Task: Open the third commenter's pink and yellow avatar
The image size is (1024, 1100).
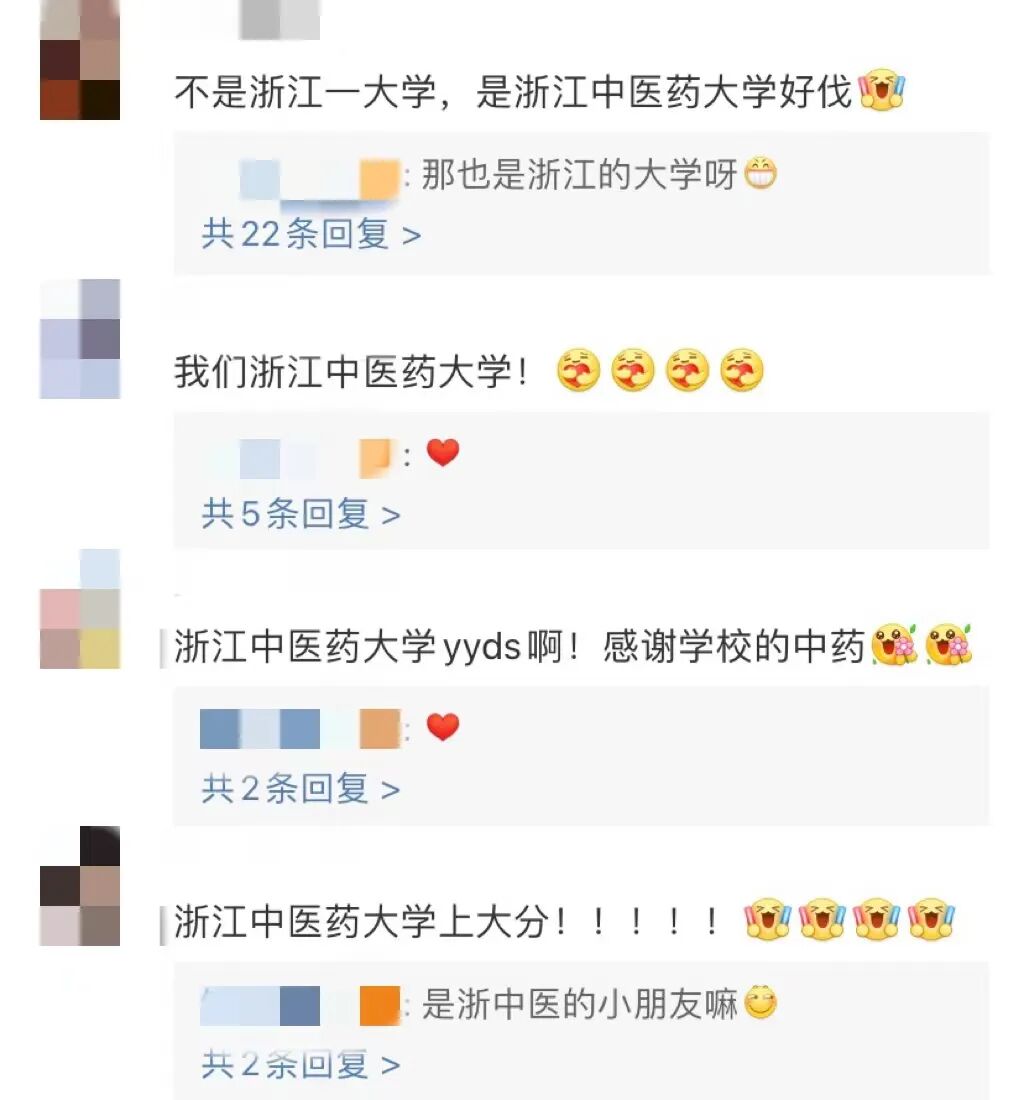Action: pyautogui.click(x=80, y=609)
